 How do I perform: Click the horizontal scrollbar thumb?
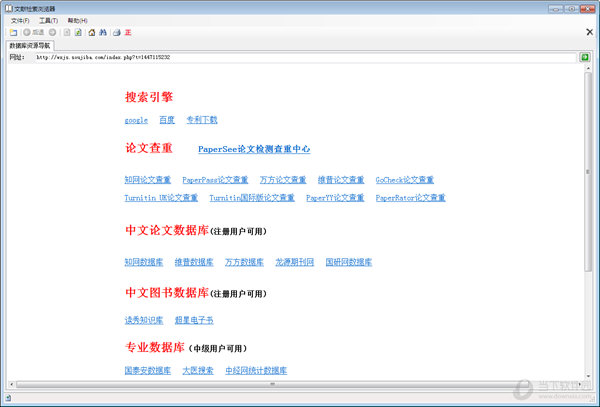[x=272, y=384]
